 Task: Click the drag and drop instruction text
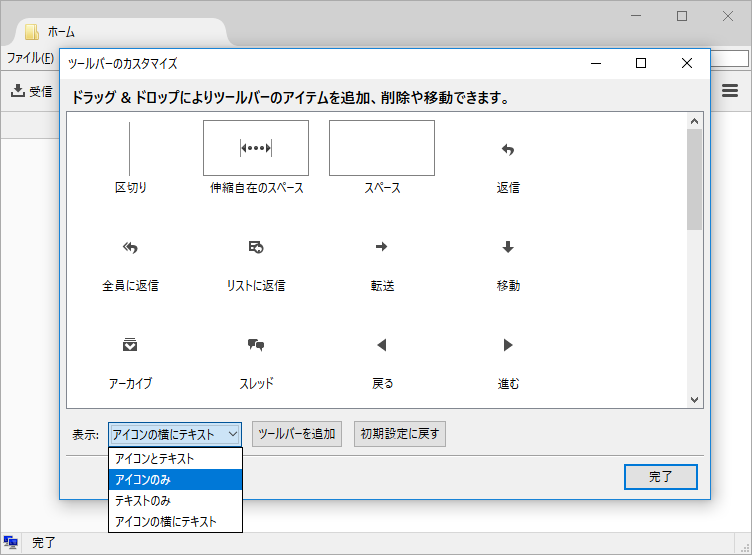tap(291, 98)
